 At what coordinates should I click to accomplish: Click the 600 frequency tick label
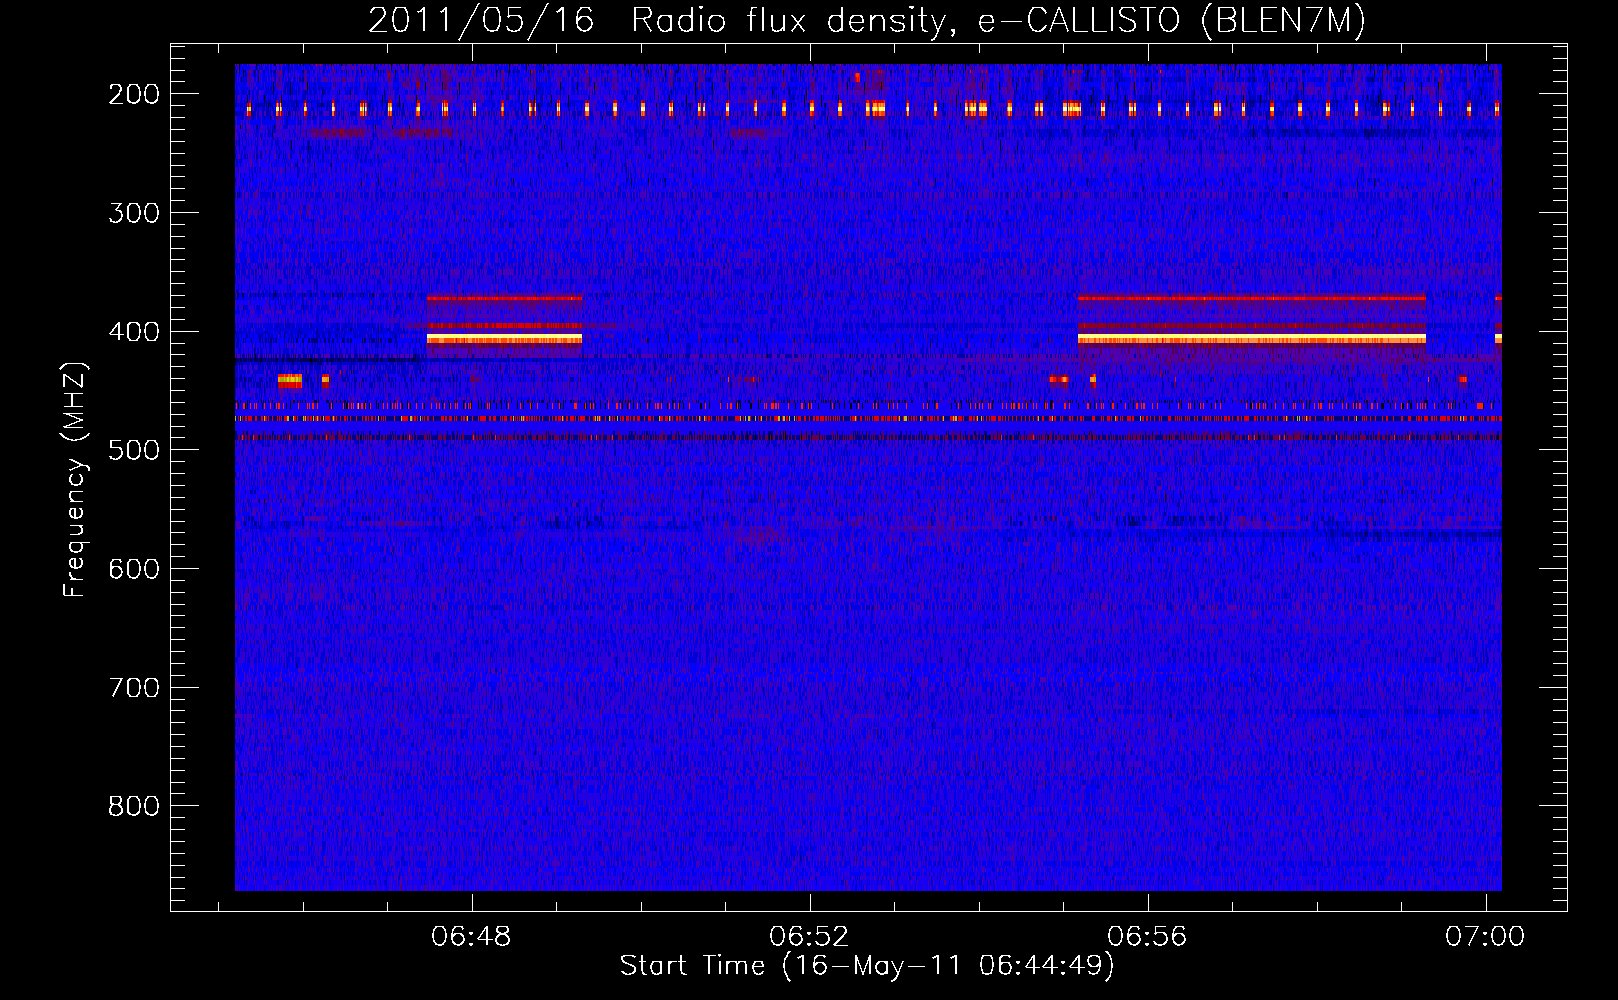pyautogui.click(x=134, y=569)
